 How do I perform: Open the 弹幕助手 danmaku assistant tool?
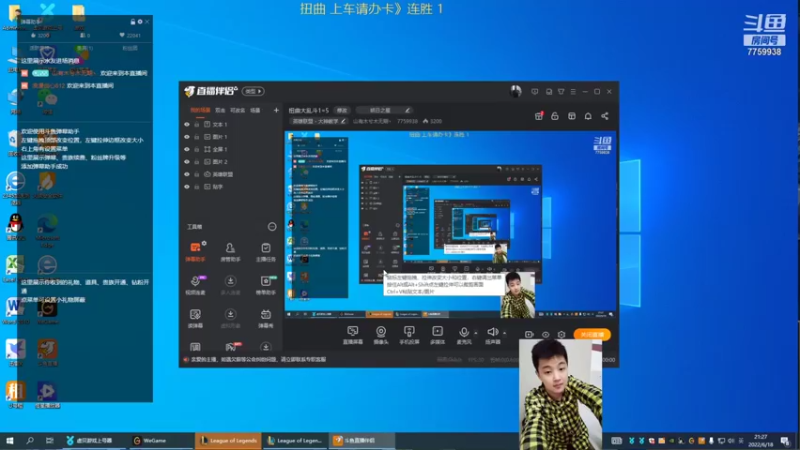[195, 252]
